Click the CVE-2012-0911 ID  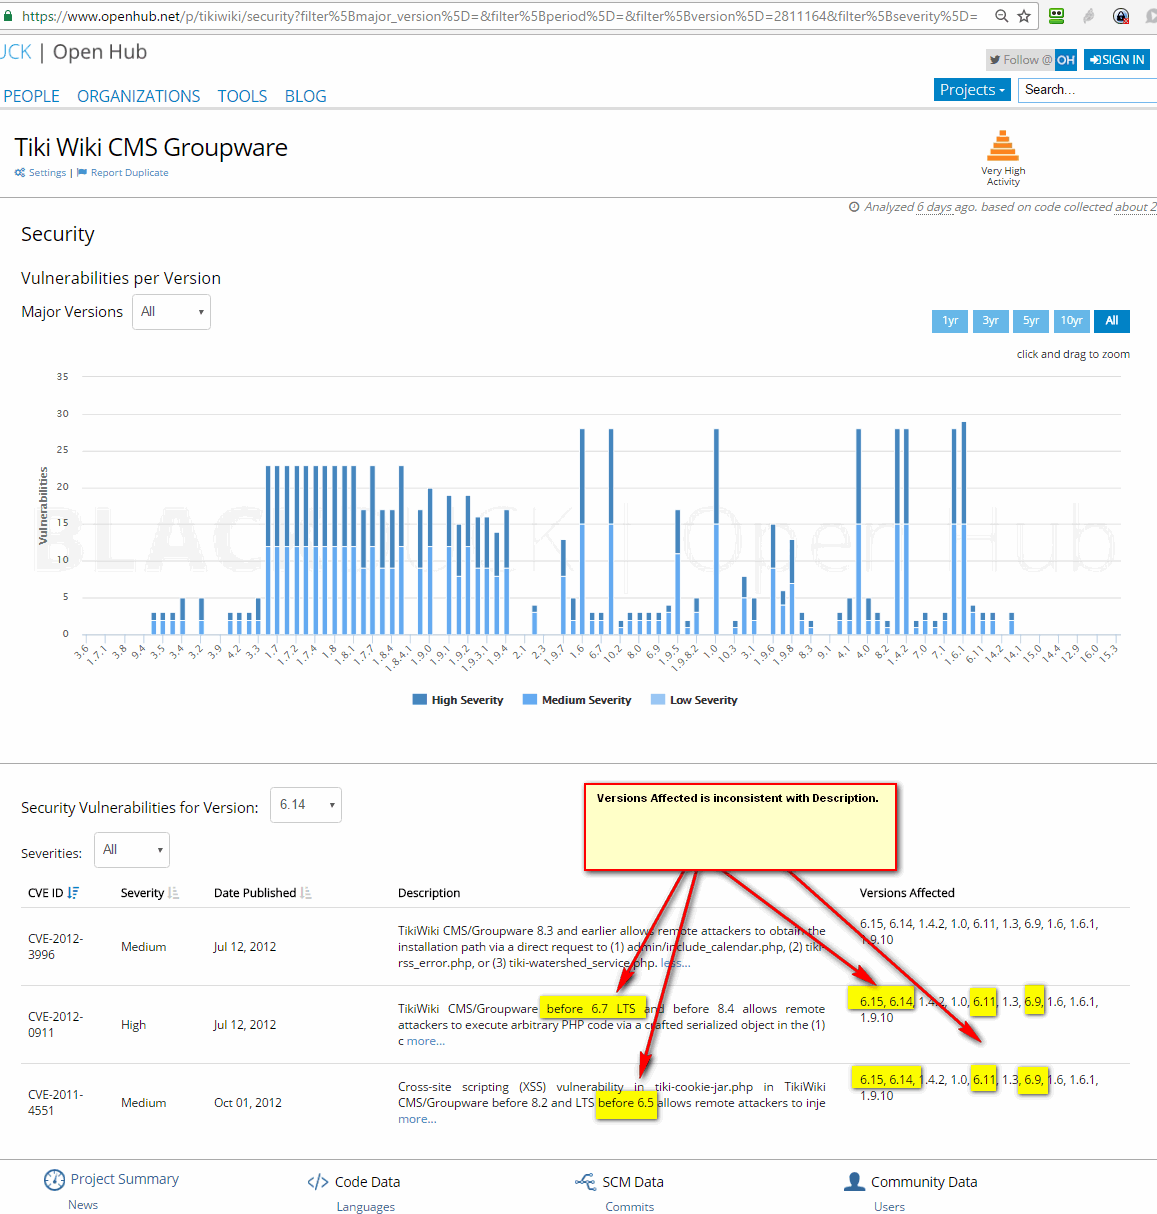[55, 1025]
